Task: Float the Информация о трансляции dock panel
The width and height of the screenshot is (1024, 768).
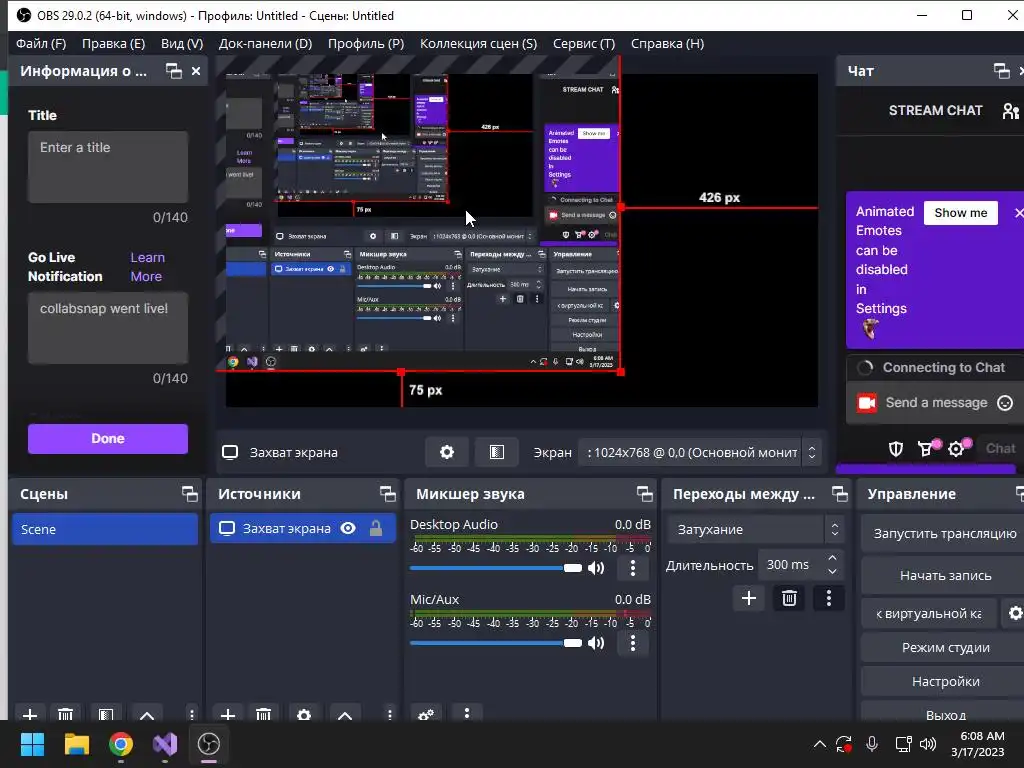Action: click(x=174, y=71)
